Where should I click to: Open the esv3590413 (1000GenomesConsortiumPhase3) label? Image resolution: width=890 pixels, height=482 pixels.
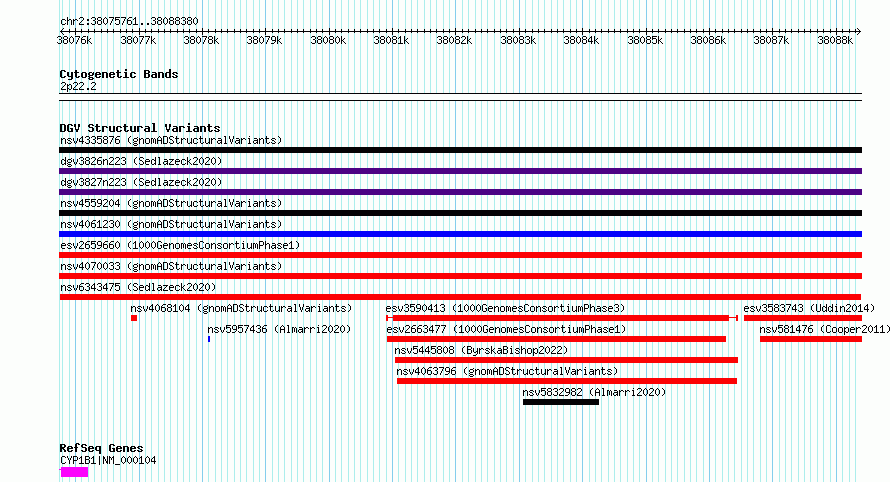pos(505,308)
